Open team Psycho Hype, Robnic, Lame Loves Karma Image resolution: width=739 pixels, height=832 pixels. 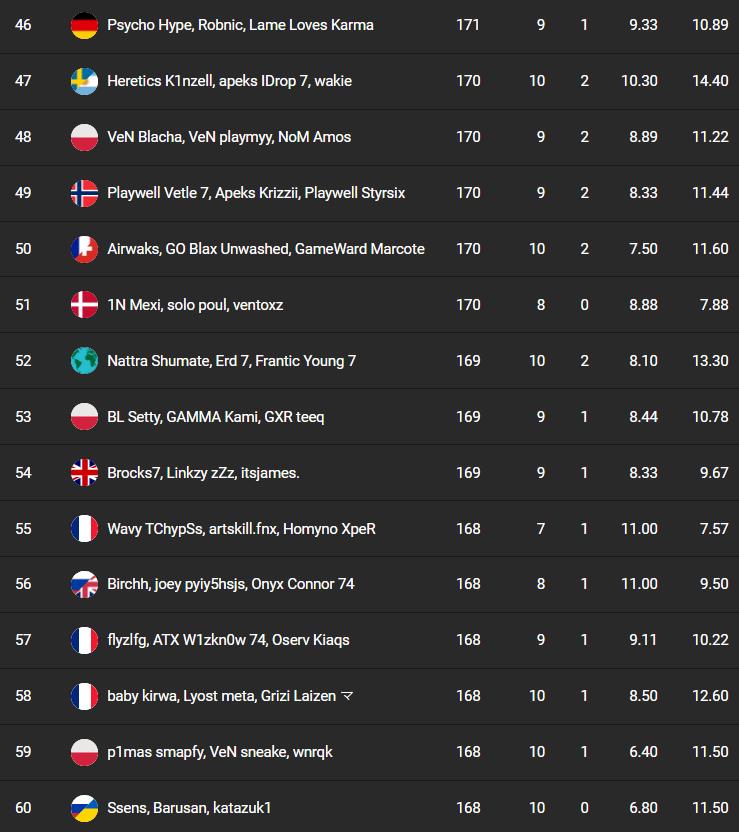(x=240, y=25)
